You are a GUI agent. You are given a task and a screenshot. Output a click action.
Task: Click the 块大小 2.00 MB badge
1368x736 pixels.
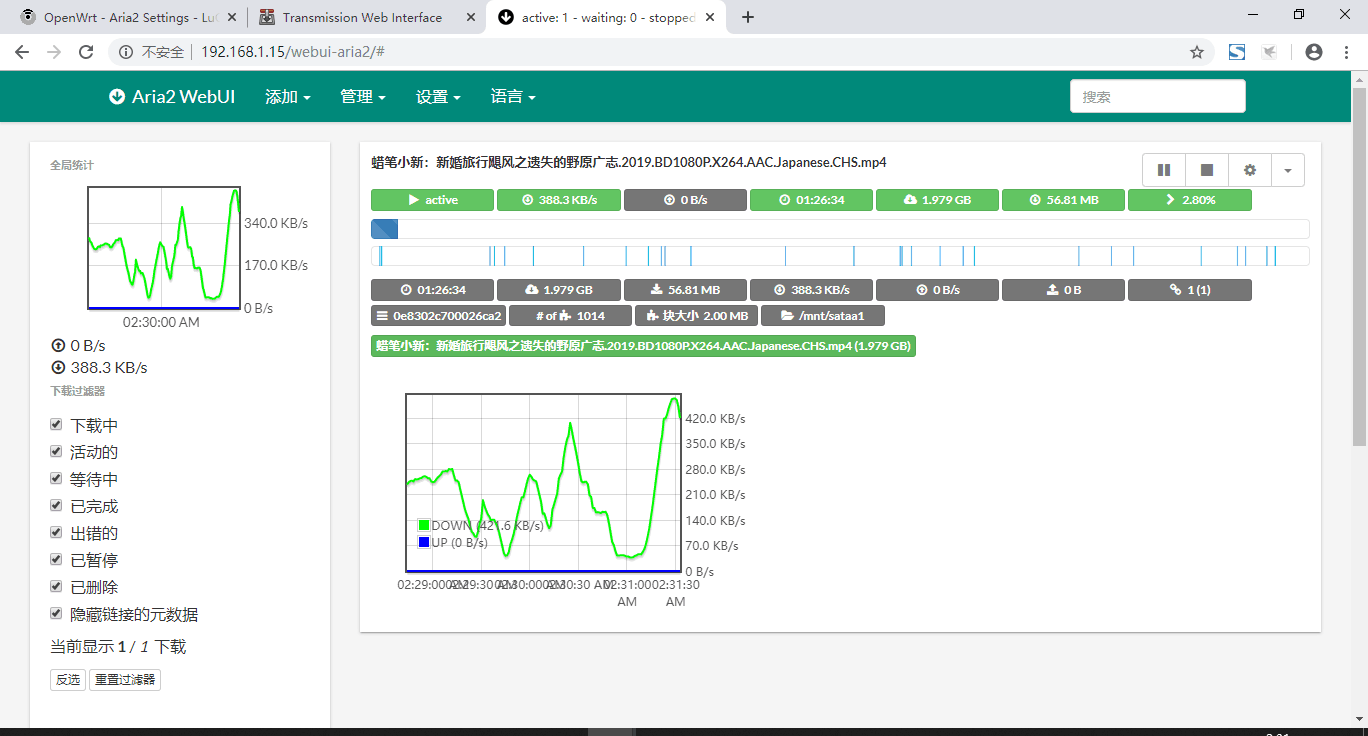(697, 316)
